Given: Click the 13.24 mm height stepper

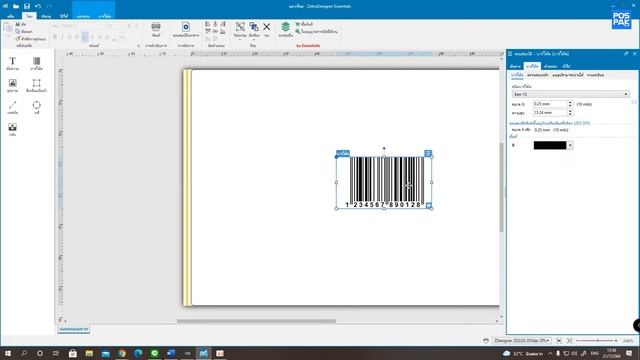Looking at the screenshot, I should pos(570,113).
